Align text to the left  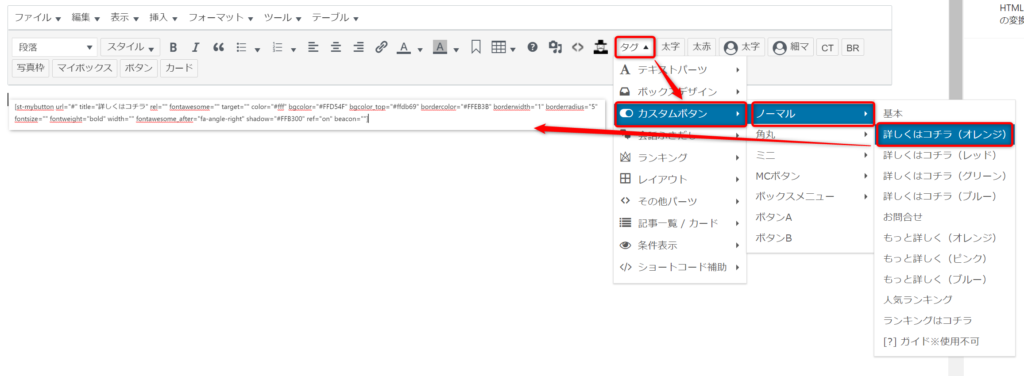[313, 47]
